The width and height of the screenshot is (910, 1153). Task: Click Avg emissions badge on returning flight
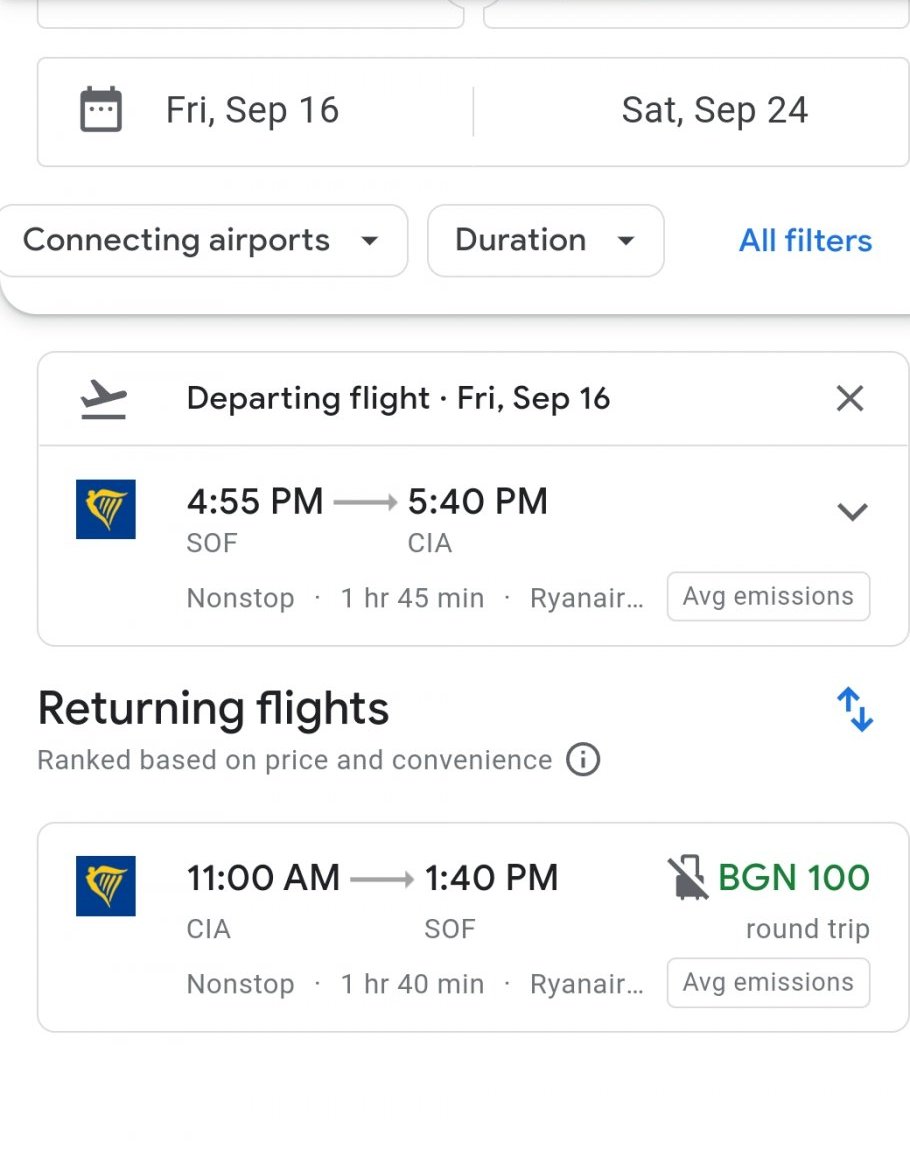768,983
